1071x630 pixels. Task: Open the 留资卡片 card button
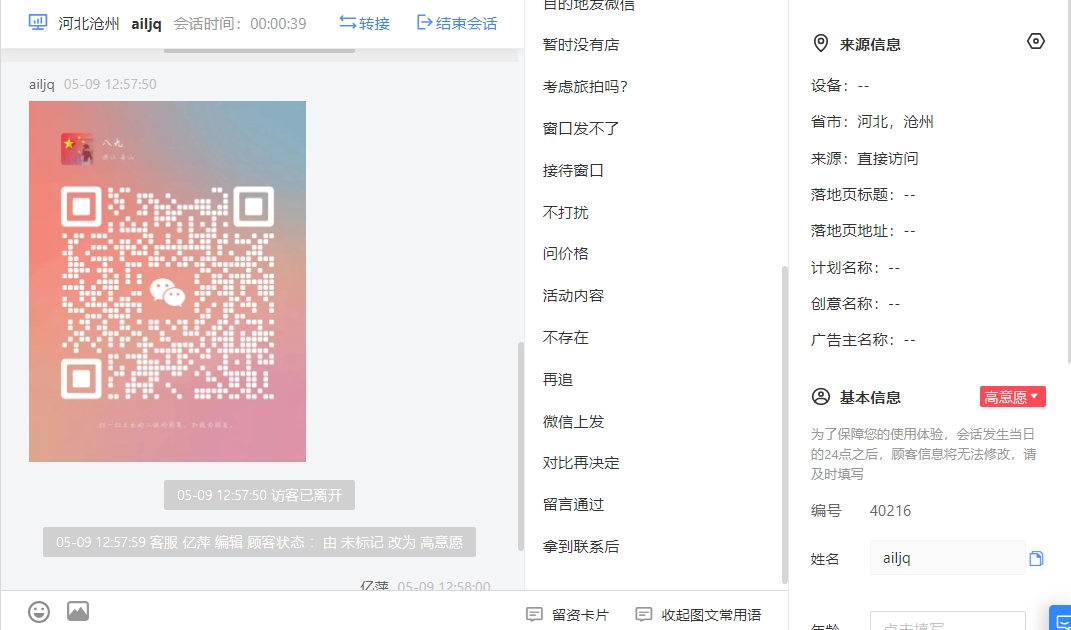point(567,614)
